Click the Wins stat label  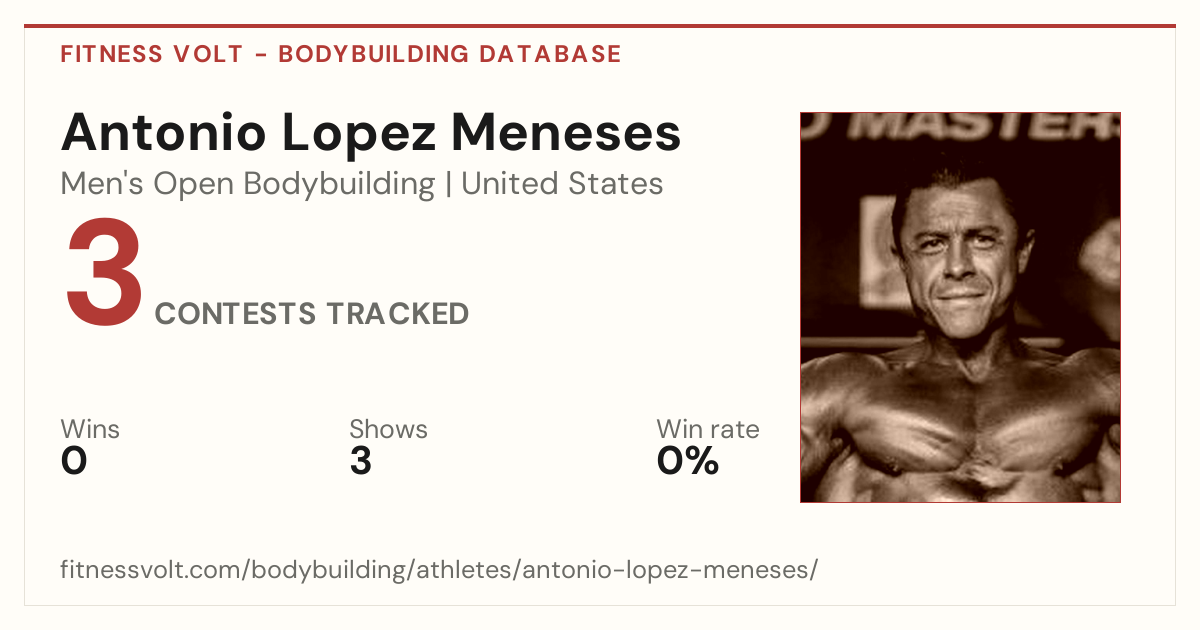pyautogui.click(x=90, y=429)
